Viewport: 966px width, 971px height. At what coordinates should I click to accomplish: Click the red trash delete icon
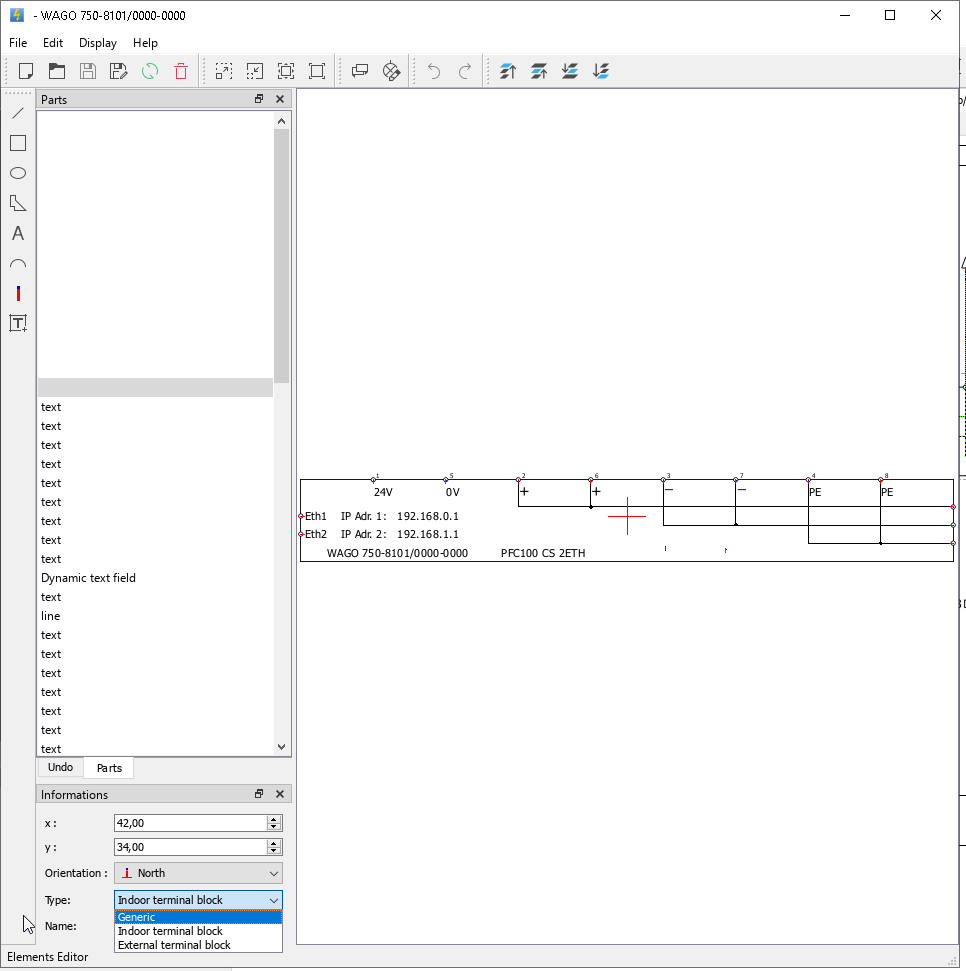coord(181,71)
